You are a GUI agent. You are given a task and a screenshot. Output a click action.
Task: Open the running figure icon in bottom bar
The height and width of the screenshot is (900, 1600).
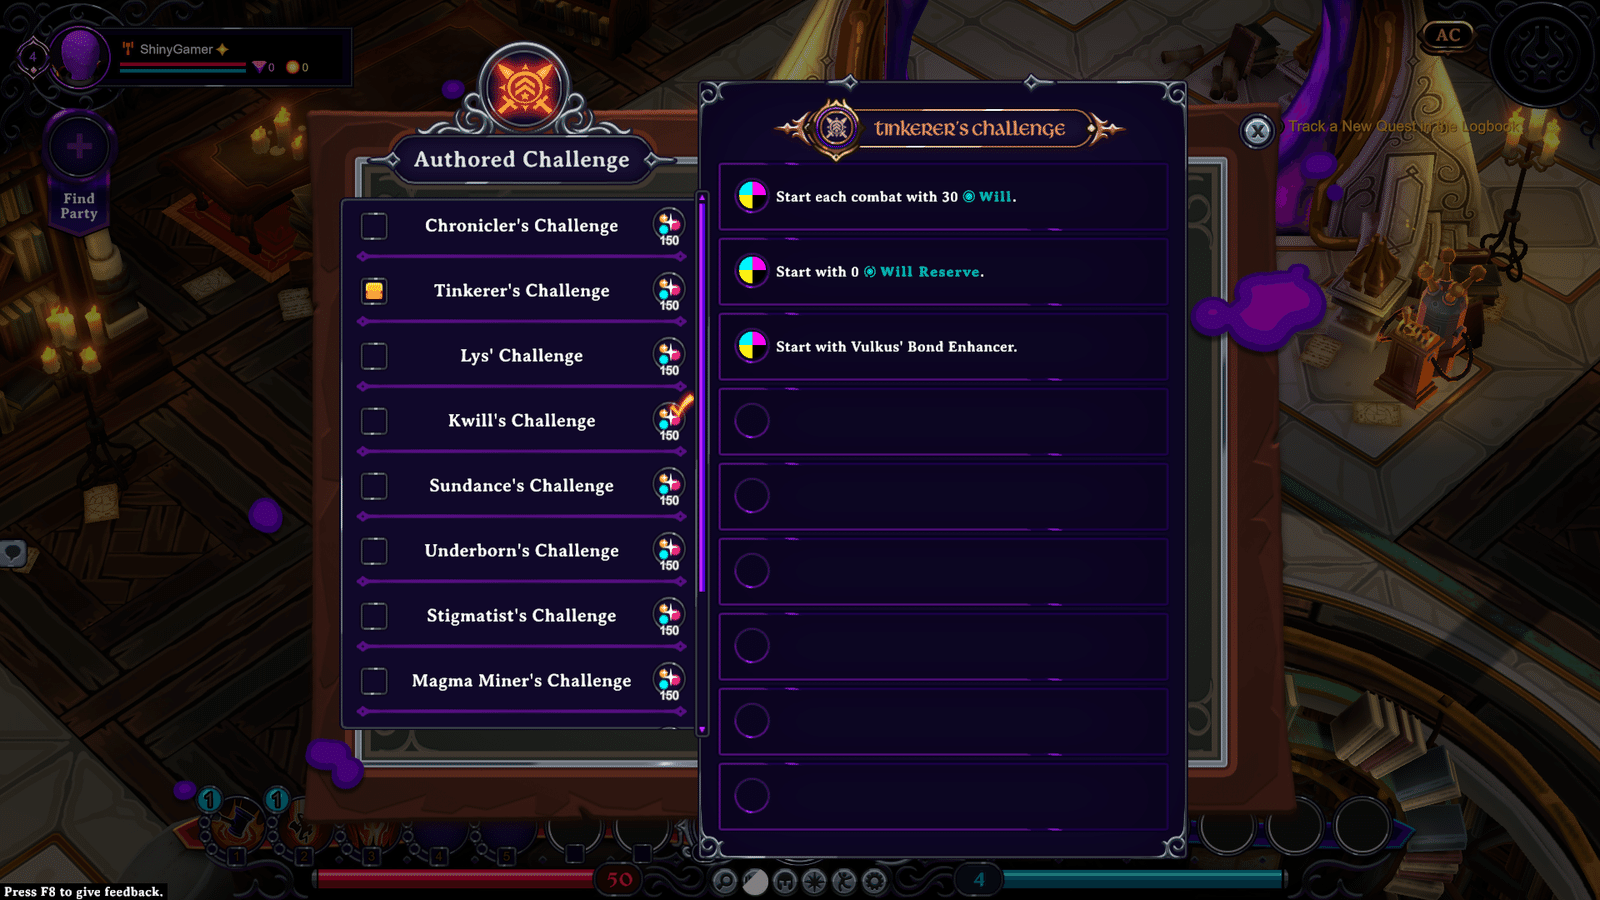[x=845, y=881]
